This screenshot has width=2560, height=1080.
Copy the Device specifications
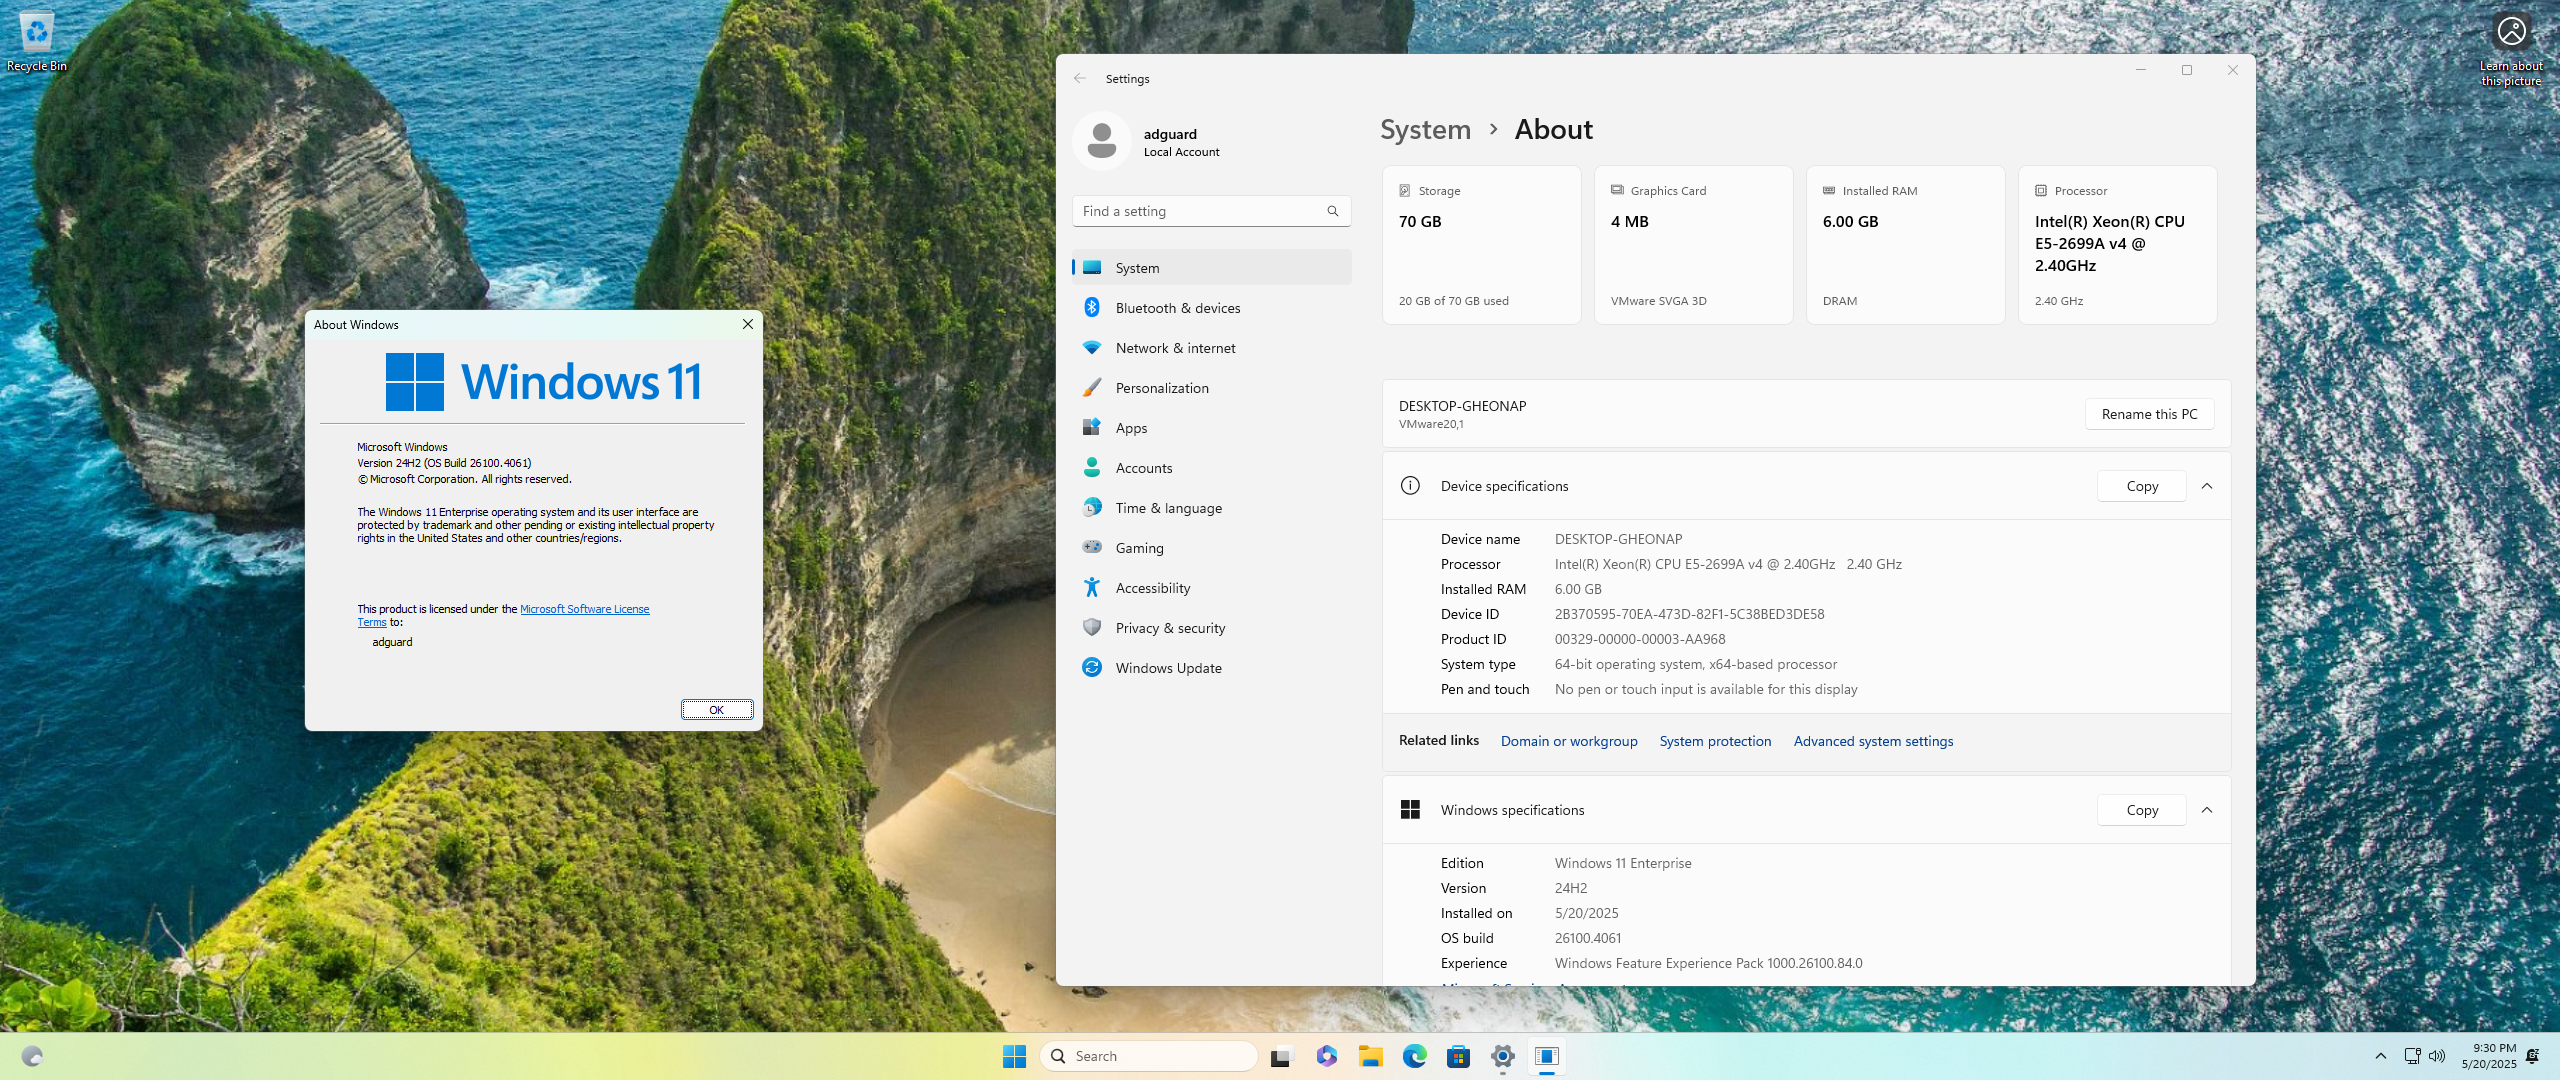[2141, 486]
